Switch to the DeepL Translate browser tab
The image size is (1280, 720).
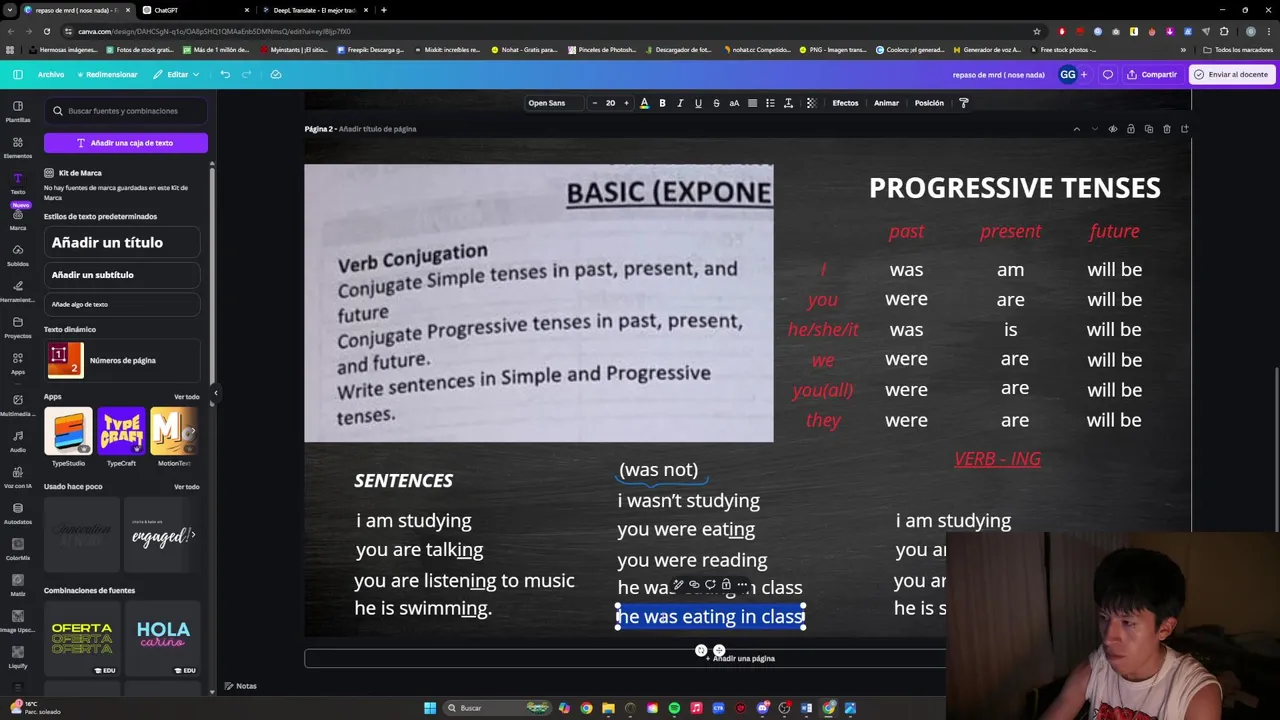coord(313,10)
